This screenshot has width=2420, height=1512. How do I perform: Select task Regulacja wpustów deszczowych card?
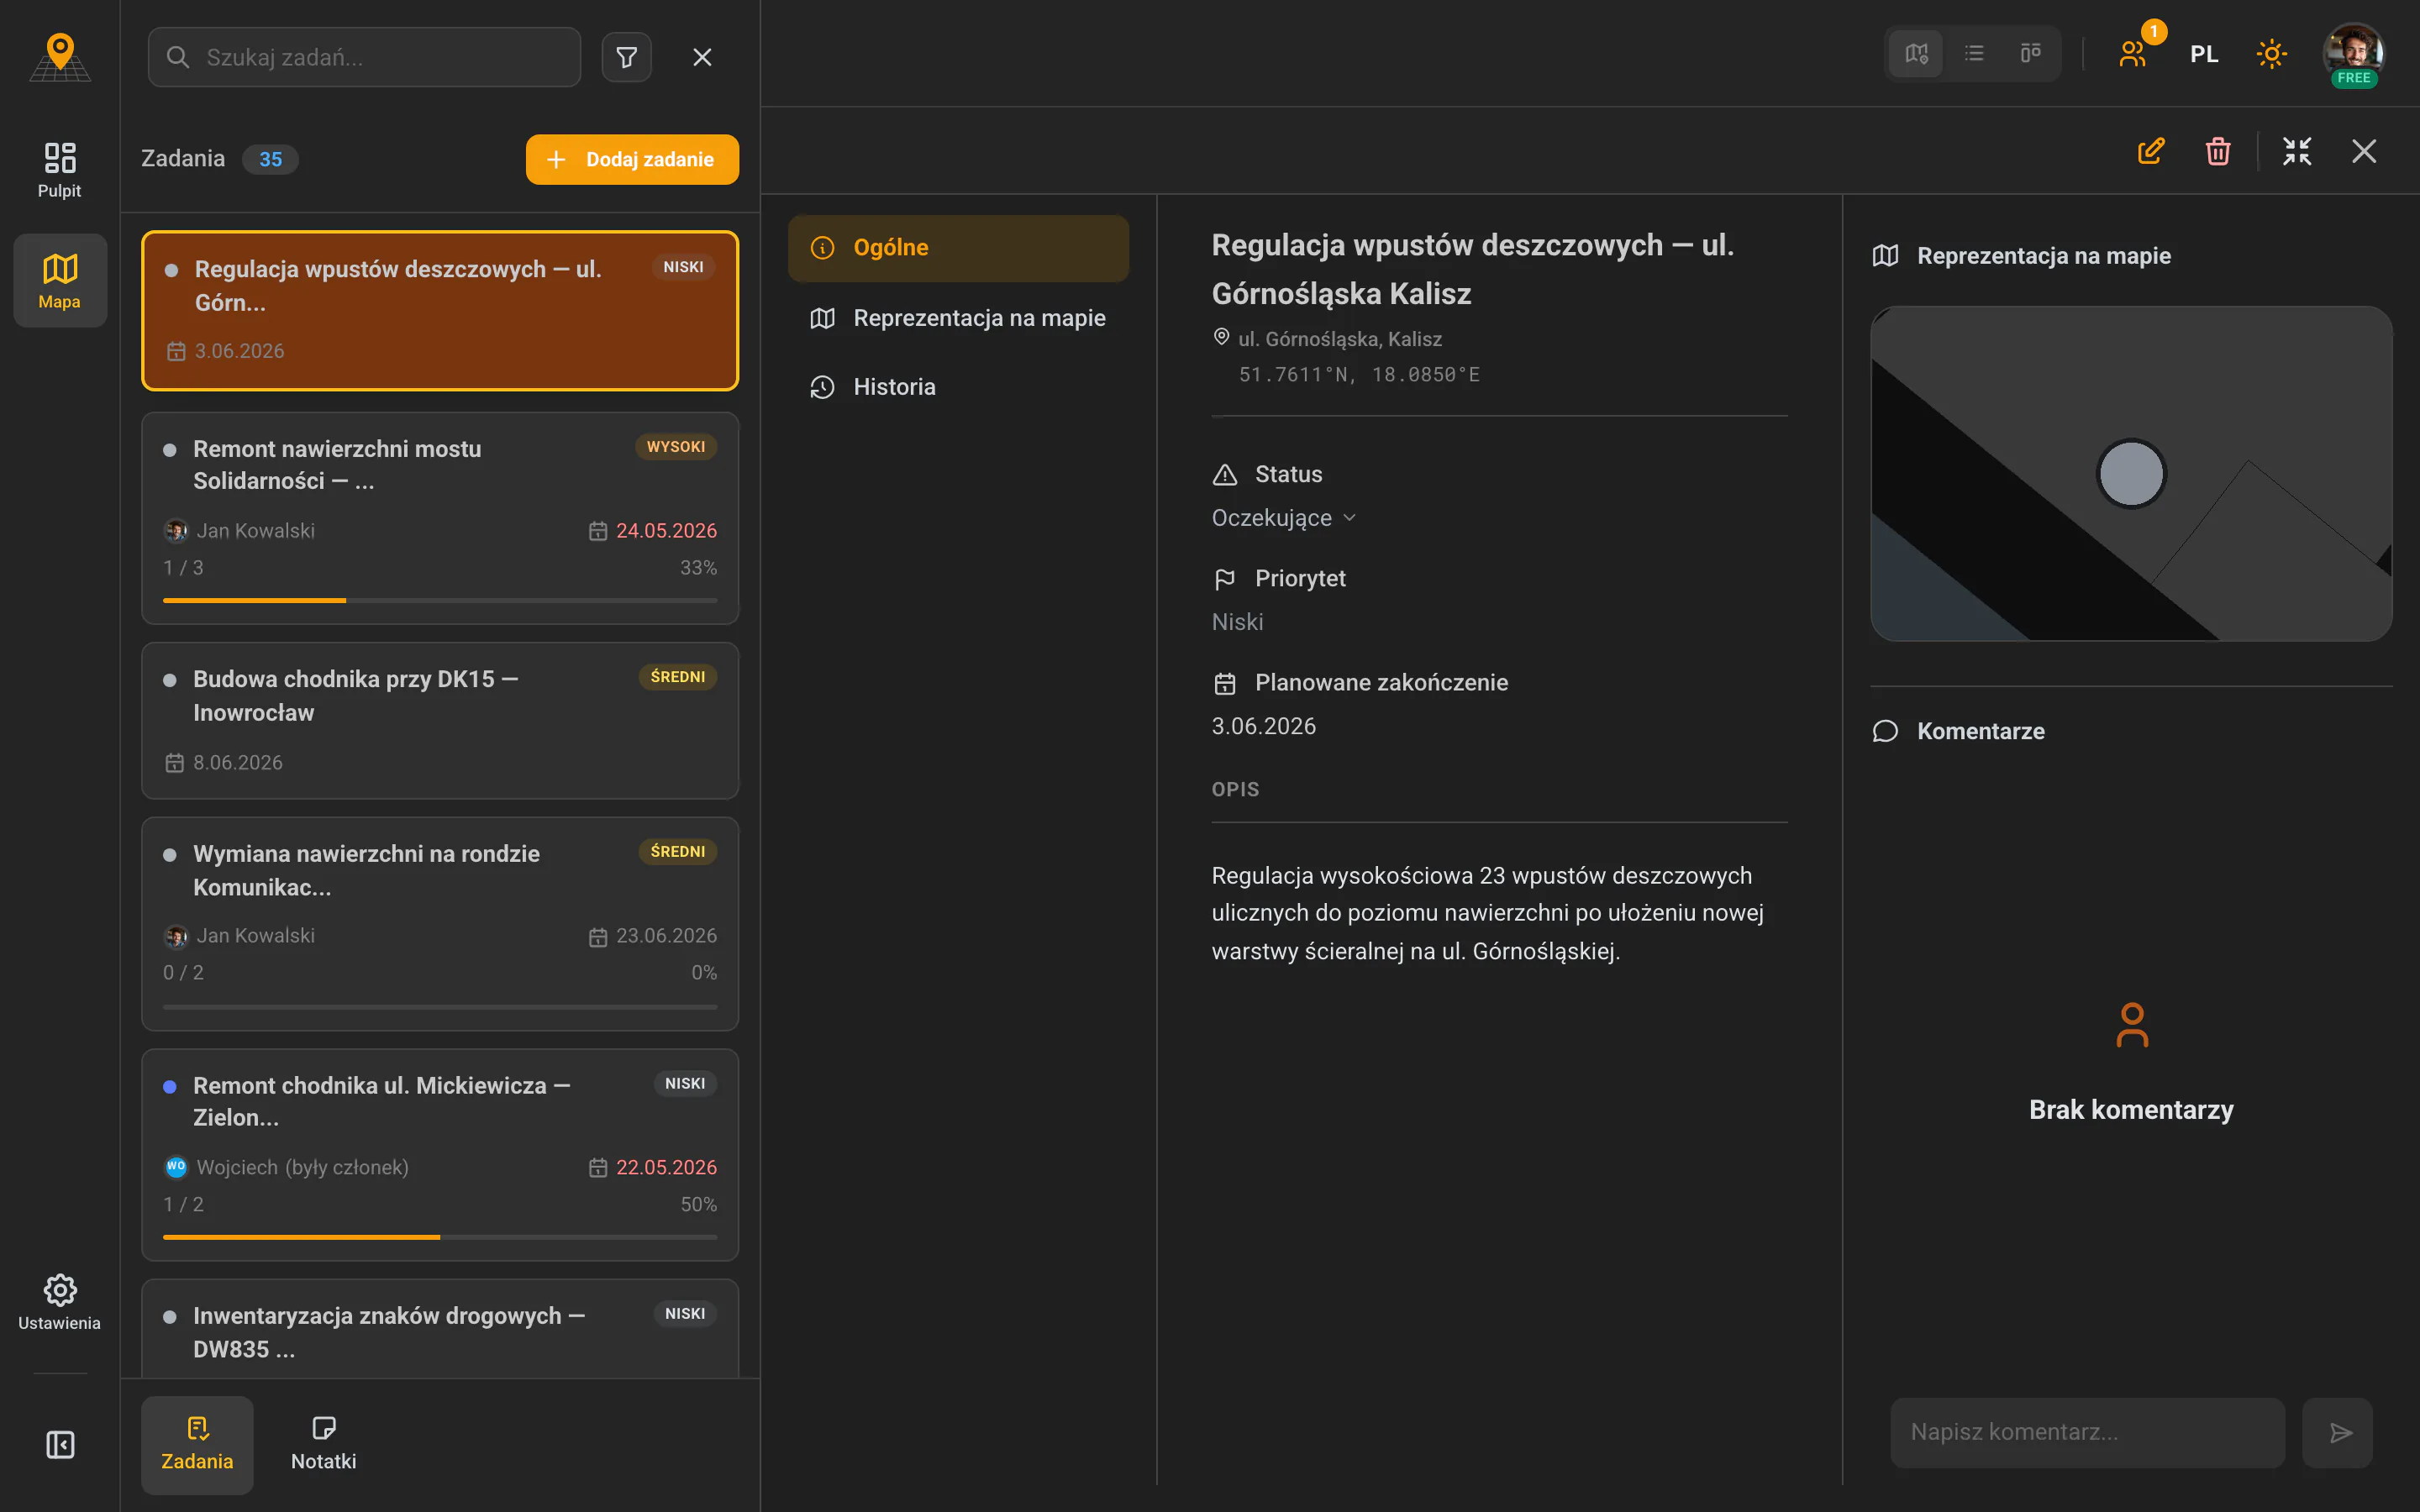pos(440,311)
